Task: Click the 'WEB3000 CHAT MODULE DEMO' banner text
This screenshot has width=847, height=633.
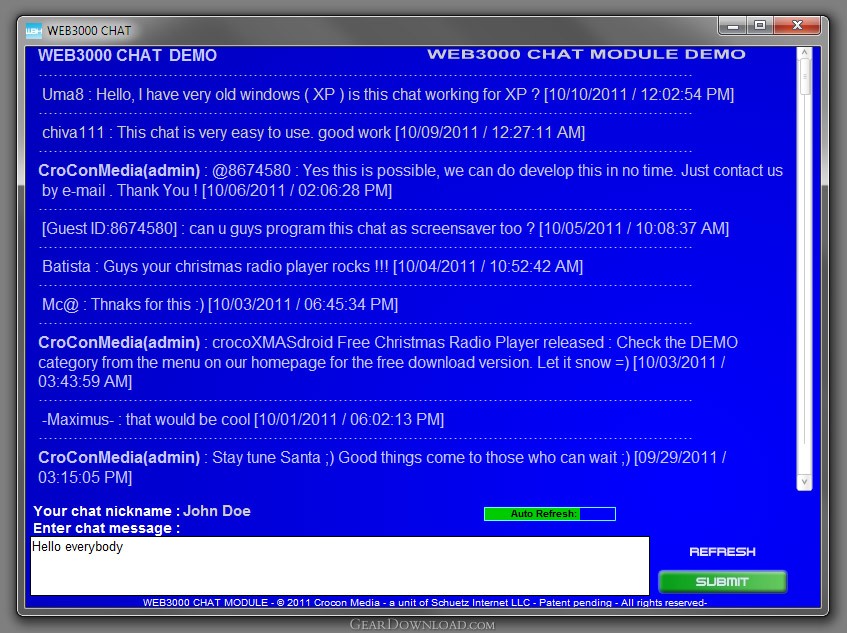Action: [x=586, y=54]
